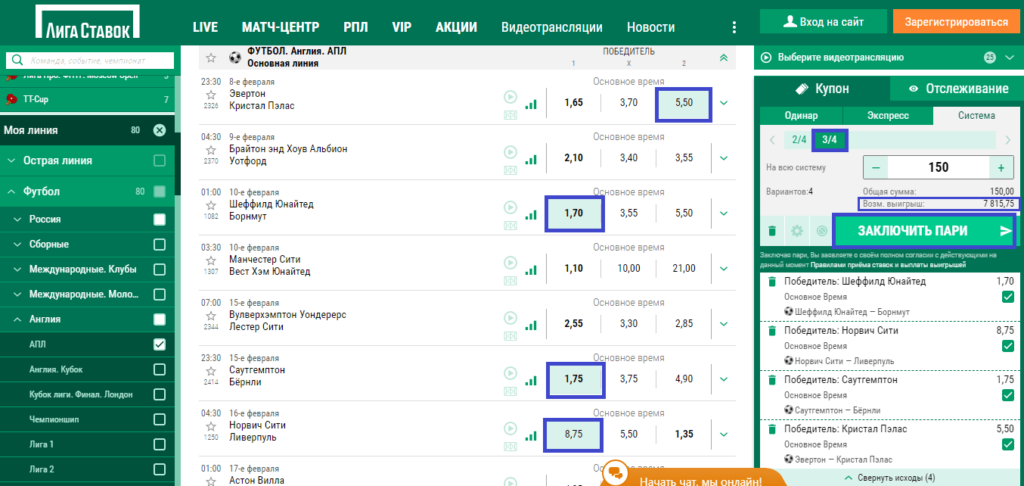Delete the Шеффилд Юнайтед bet from coupon
Screen dimensions: 1024x486
772,282
